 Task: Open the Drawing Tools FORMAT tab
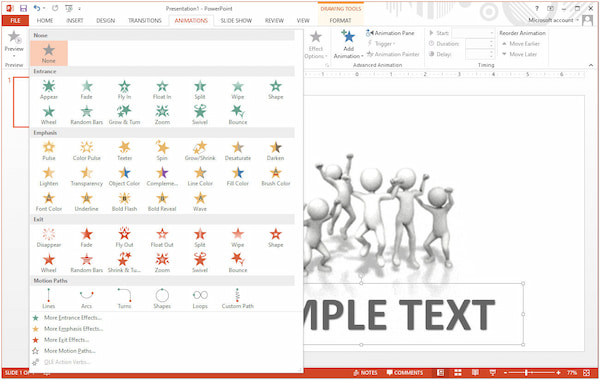tap(340, 20)
